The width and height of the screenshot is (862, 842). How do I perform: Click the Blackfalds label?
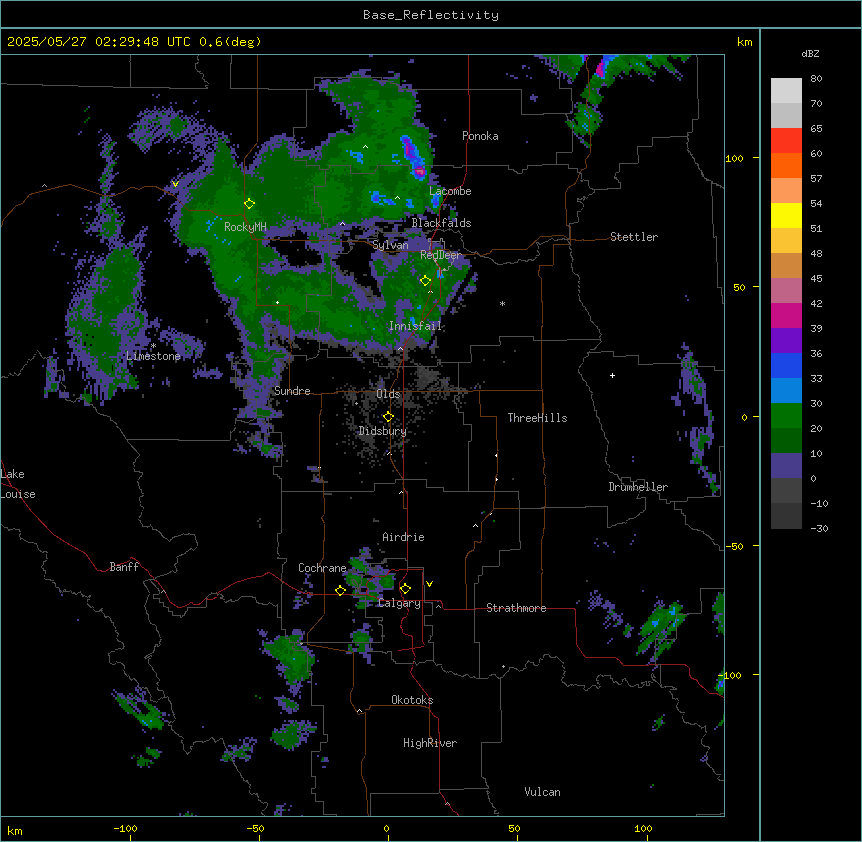[441, 223]
